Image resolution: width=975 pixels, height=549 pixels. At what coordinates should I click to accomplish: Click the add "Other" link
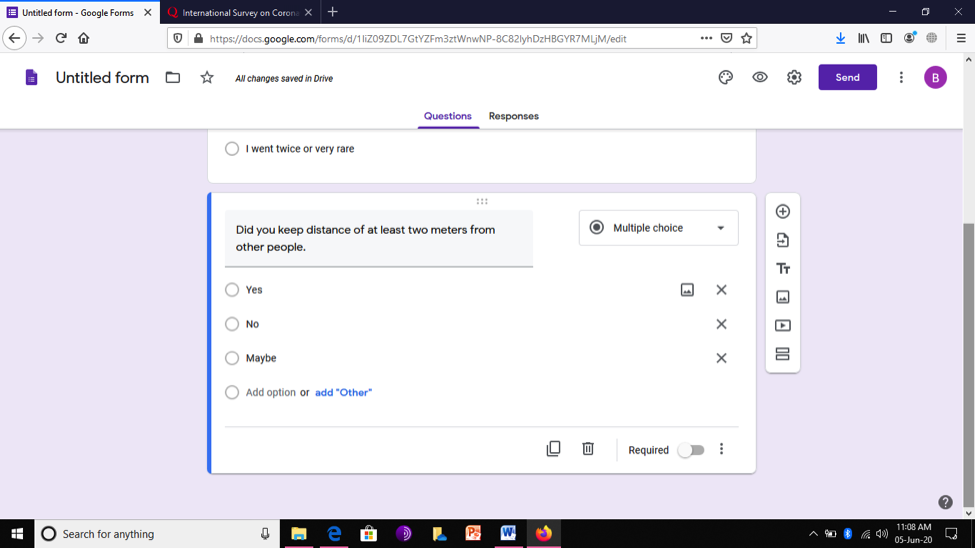coord(343,392)
